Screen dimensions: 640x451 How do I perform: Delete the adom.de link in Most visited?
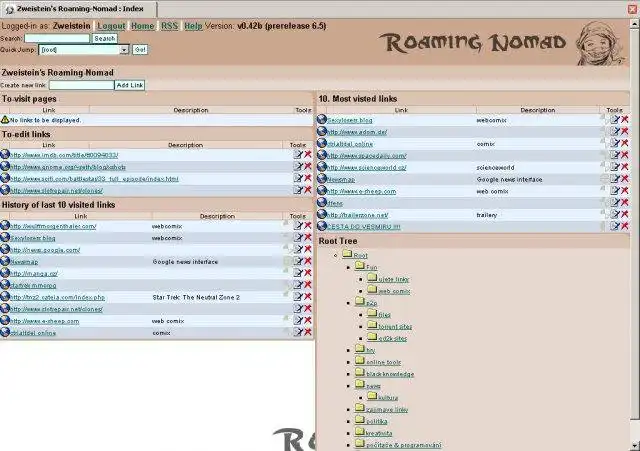624,131
